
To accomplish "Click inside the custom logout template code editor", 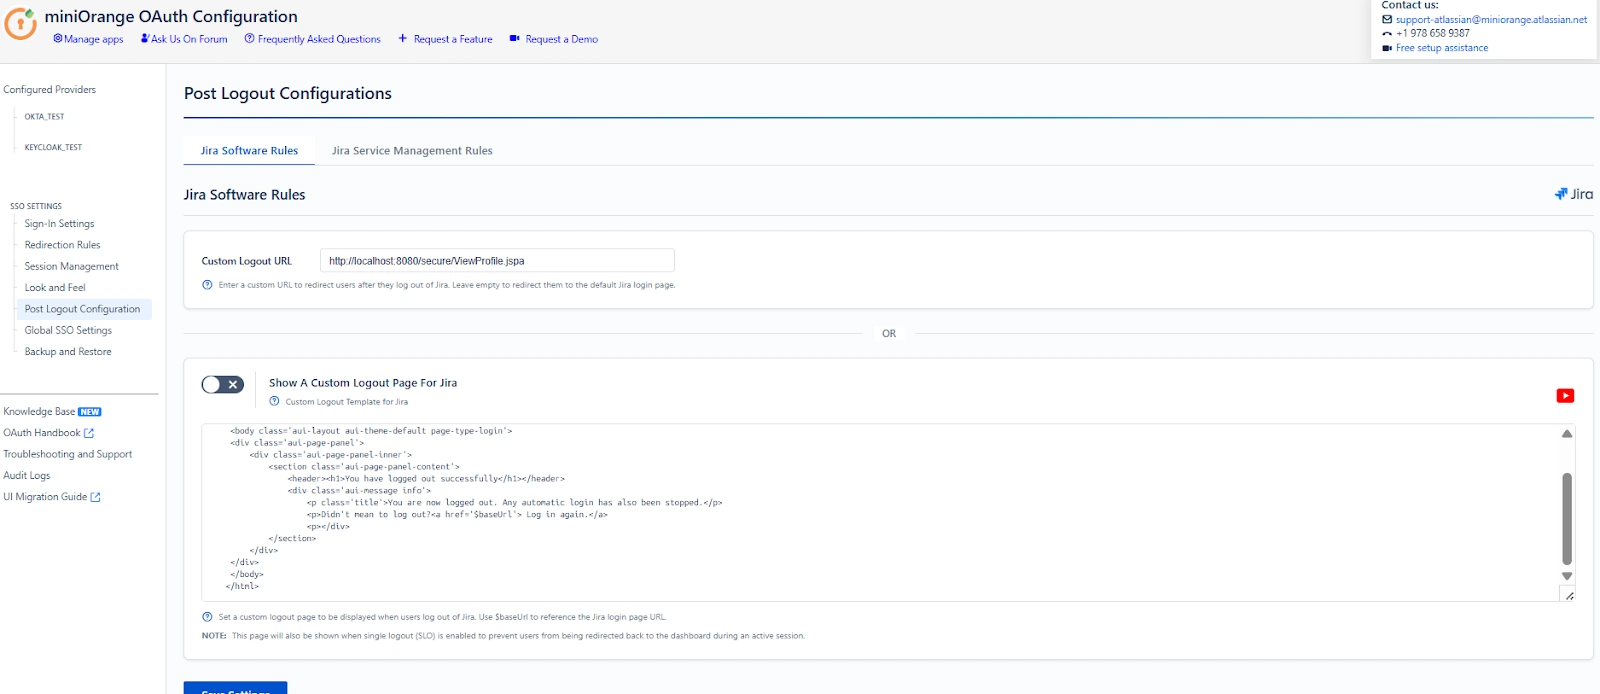I will pyautogui.click(x=881, y=513).
